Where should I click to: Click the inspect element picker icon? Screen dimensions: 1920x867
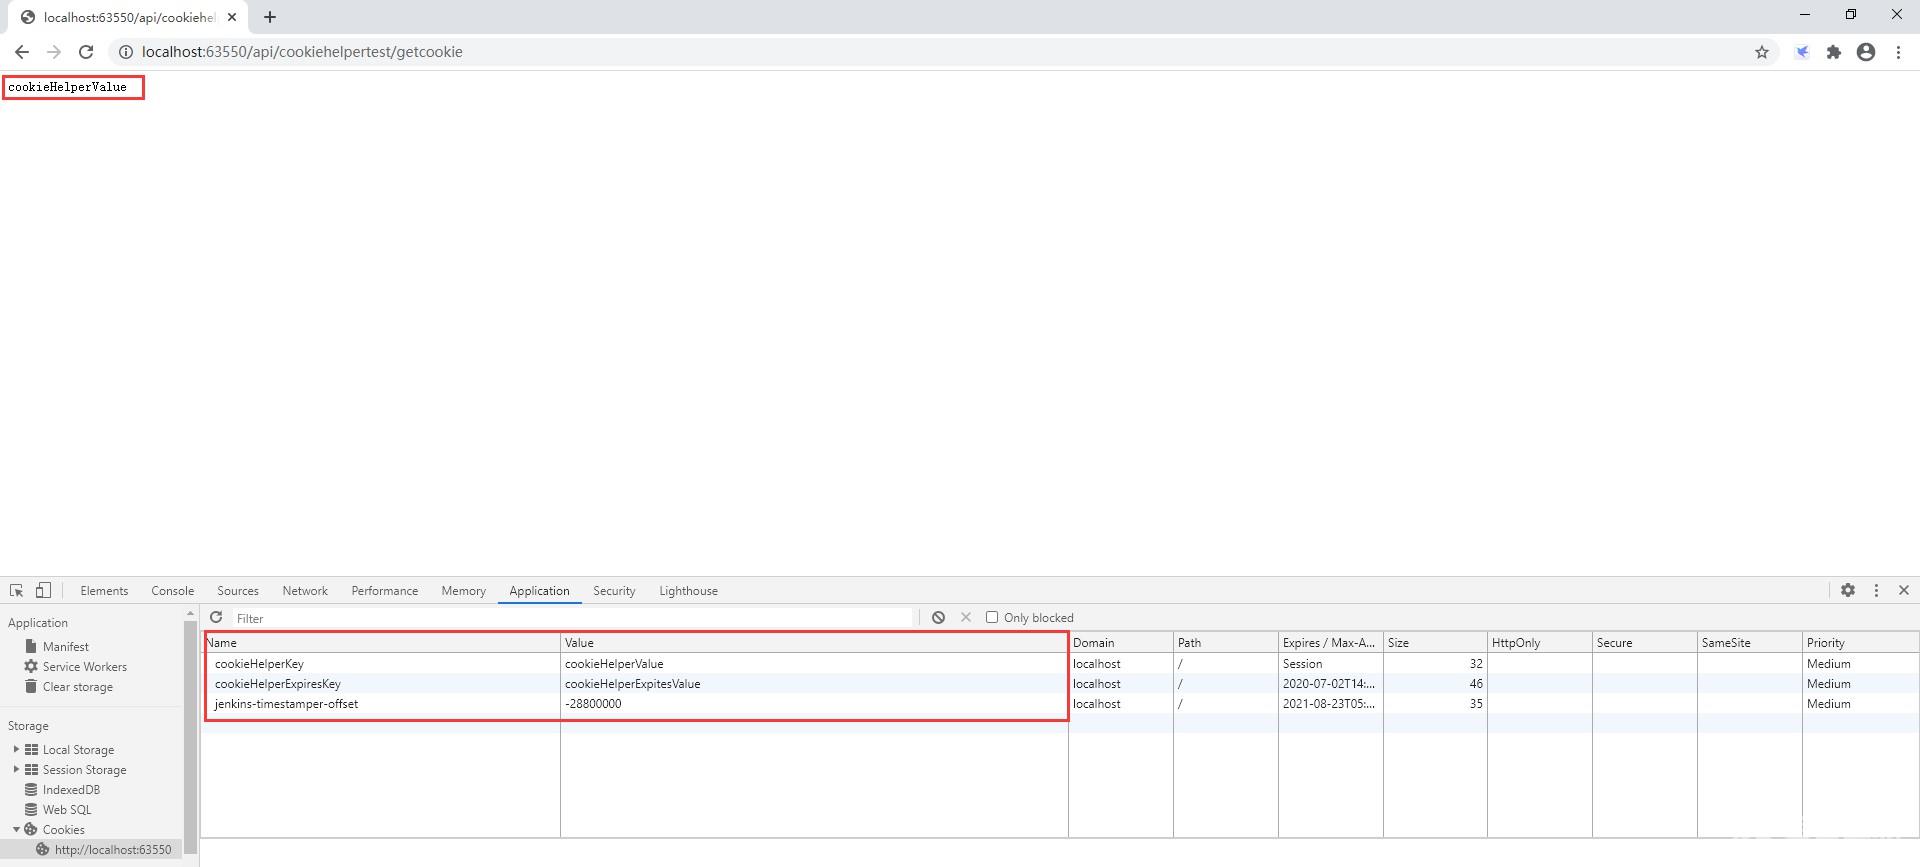tap(17, 591)
